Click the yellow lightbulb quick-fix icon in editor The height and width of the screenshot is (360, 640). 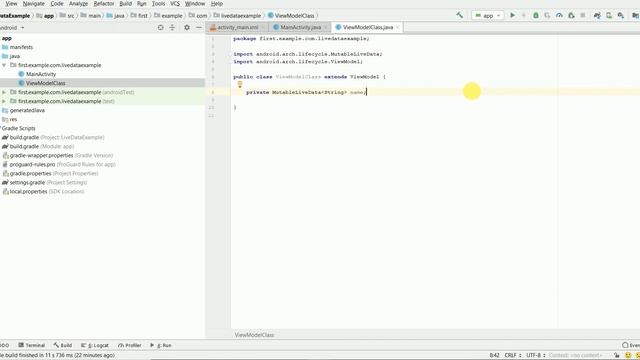coord(240,84)
